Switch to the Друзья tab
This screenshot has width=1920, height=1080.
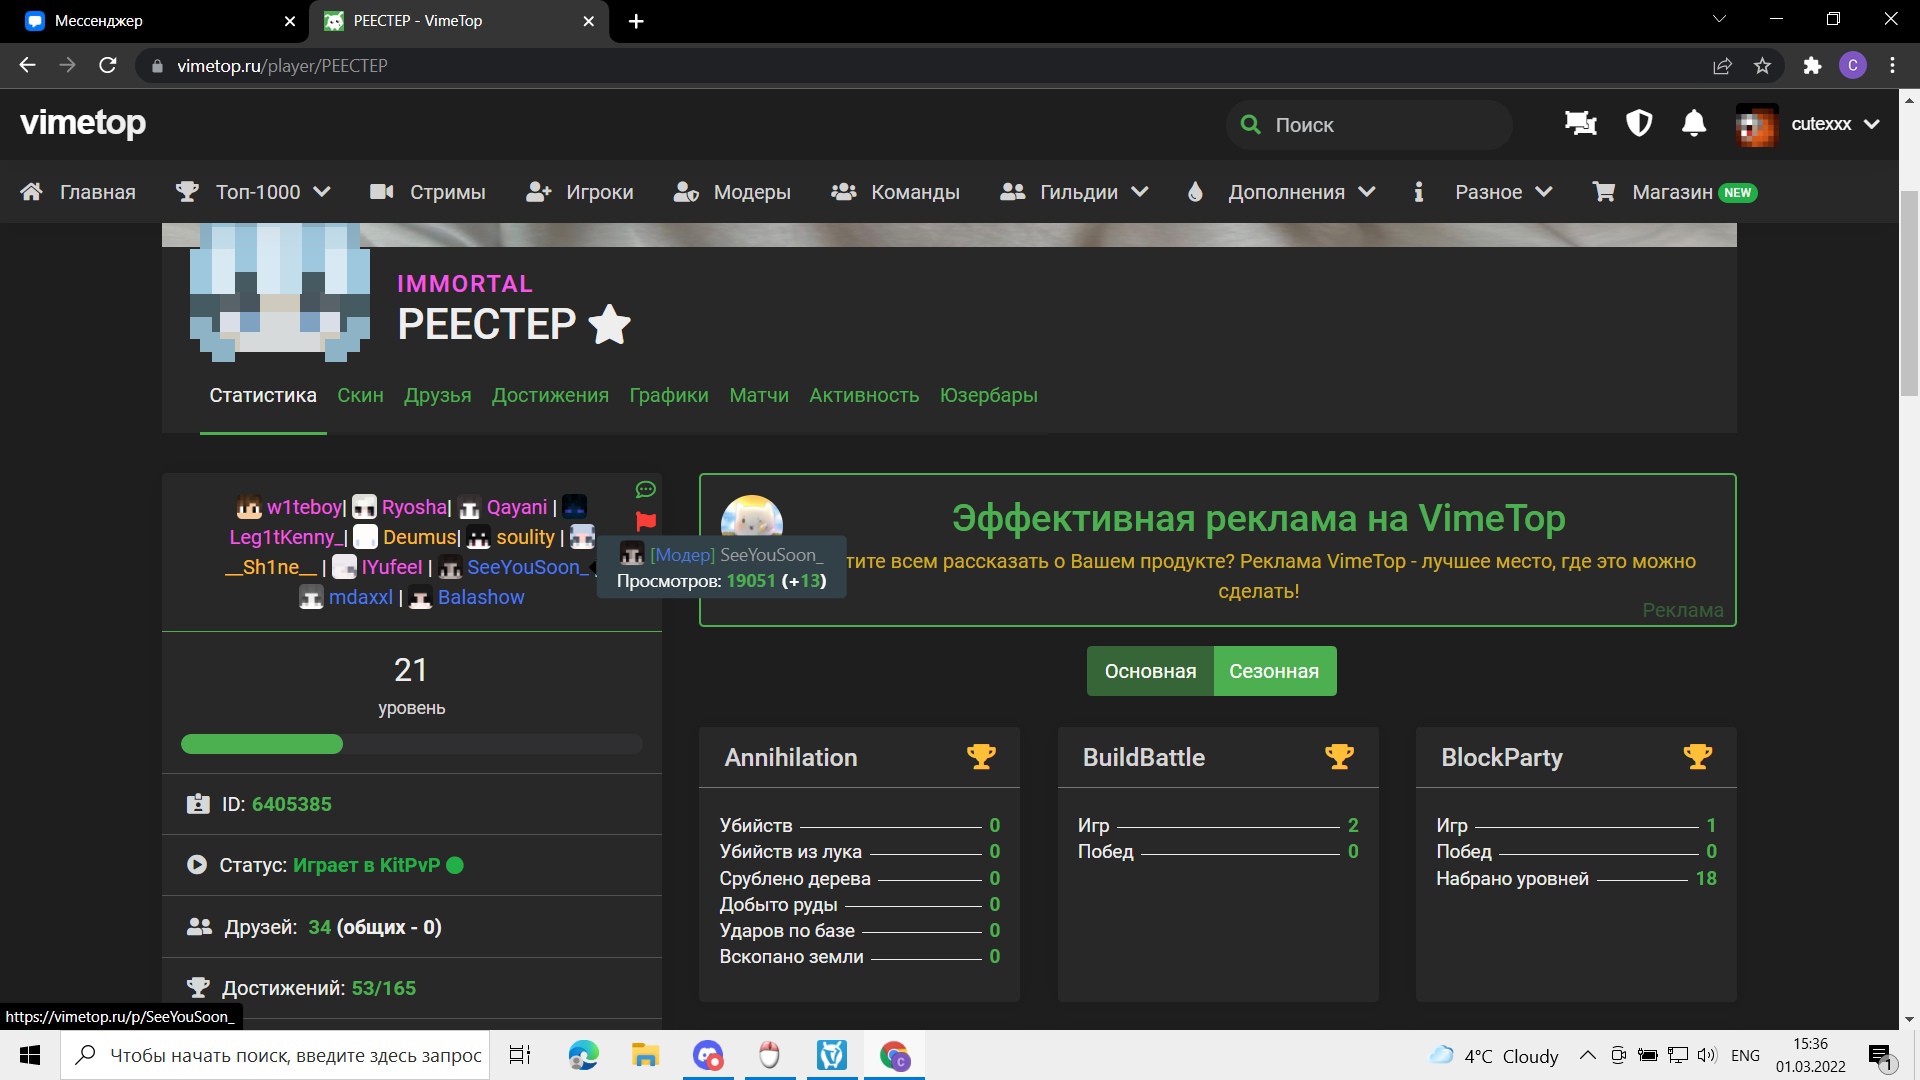(438, 395)
